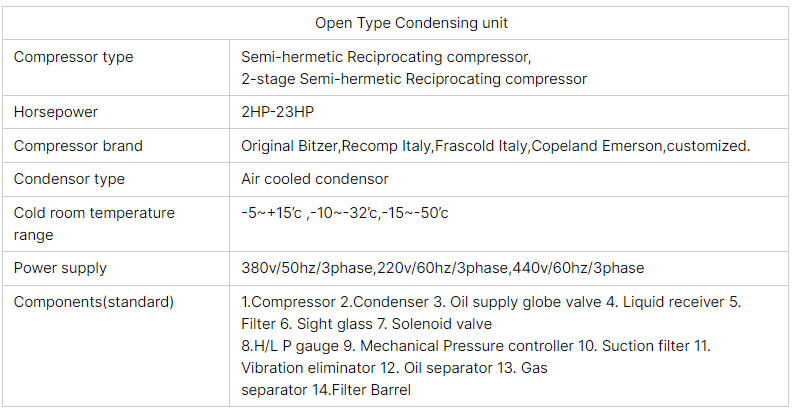Select the "Compressor brand" label cell

(78, 146)
